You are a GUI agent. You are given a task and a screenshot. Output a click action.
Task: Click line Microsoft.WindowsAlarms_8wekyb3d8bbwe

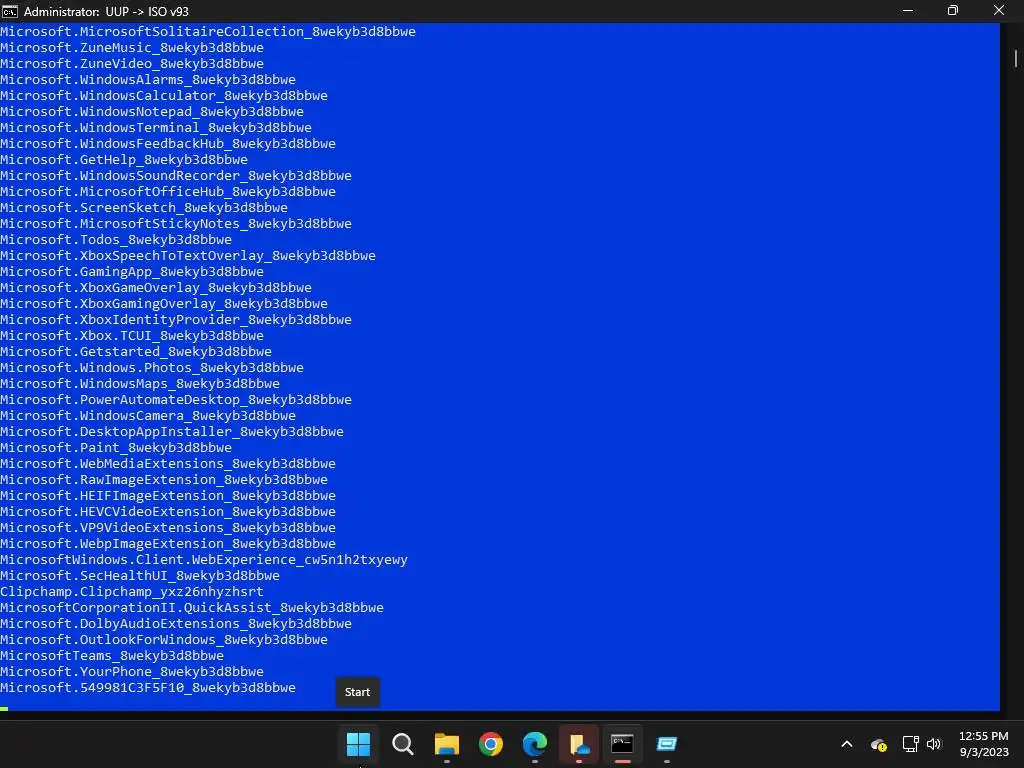pos(148,80)
